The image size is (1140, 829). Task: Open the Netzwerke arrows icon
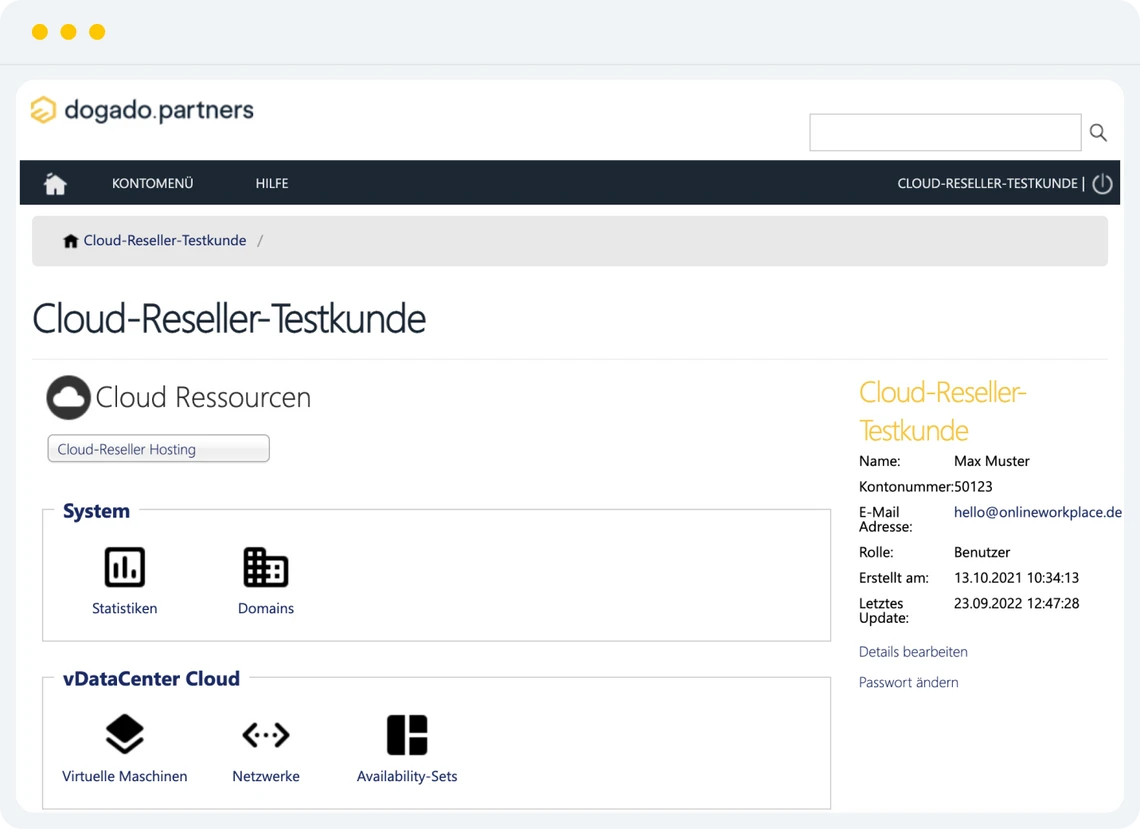[x=265, y=735]
